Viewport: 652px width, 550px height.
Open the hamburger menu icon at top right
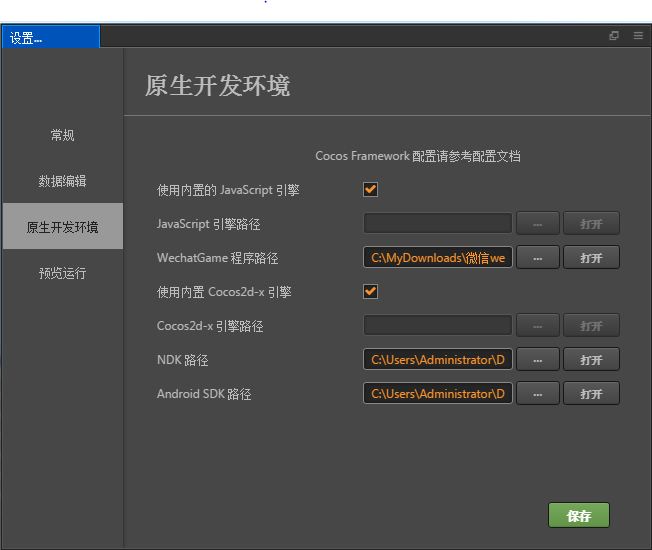point(638,36)
